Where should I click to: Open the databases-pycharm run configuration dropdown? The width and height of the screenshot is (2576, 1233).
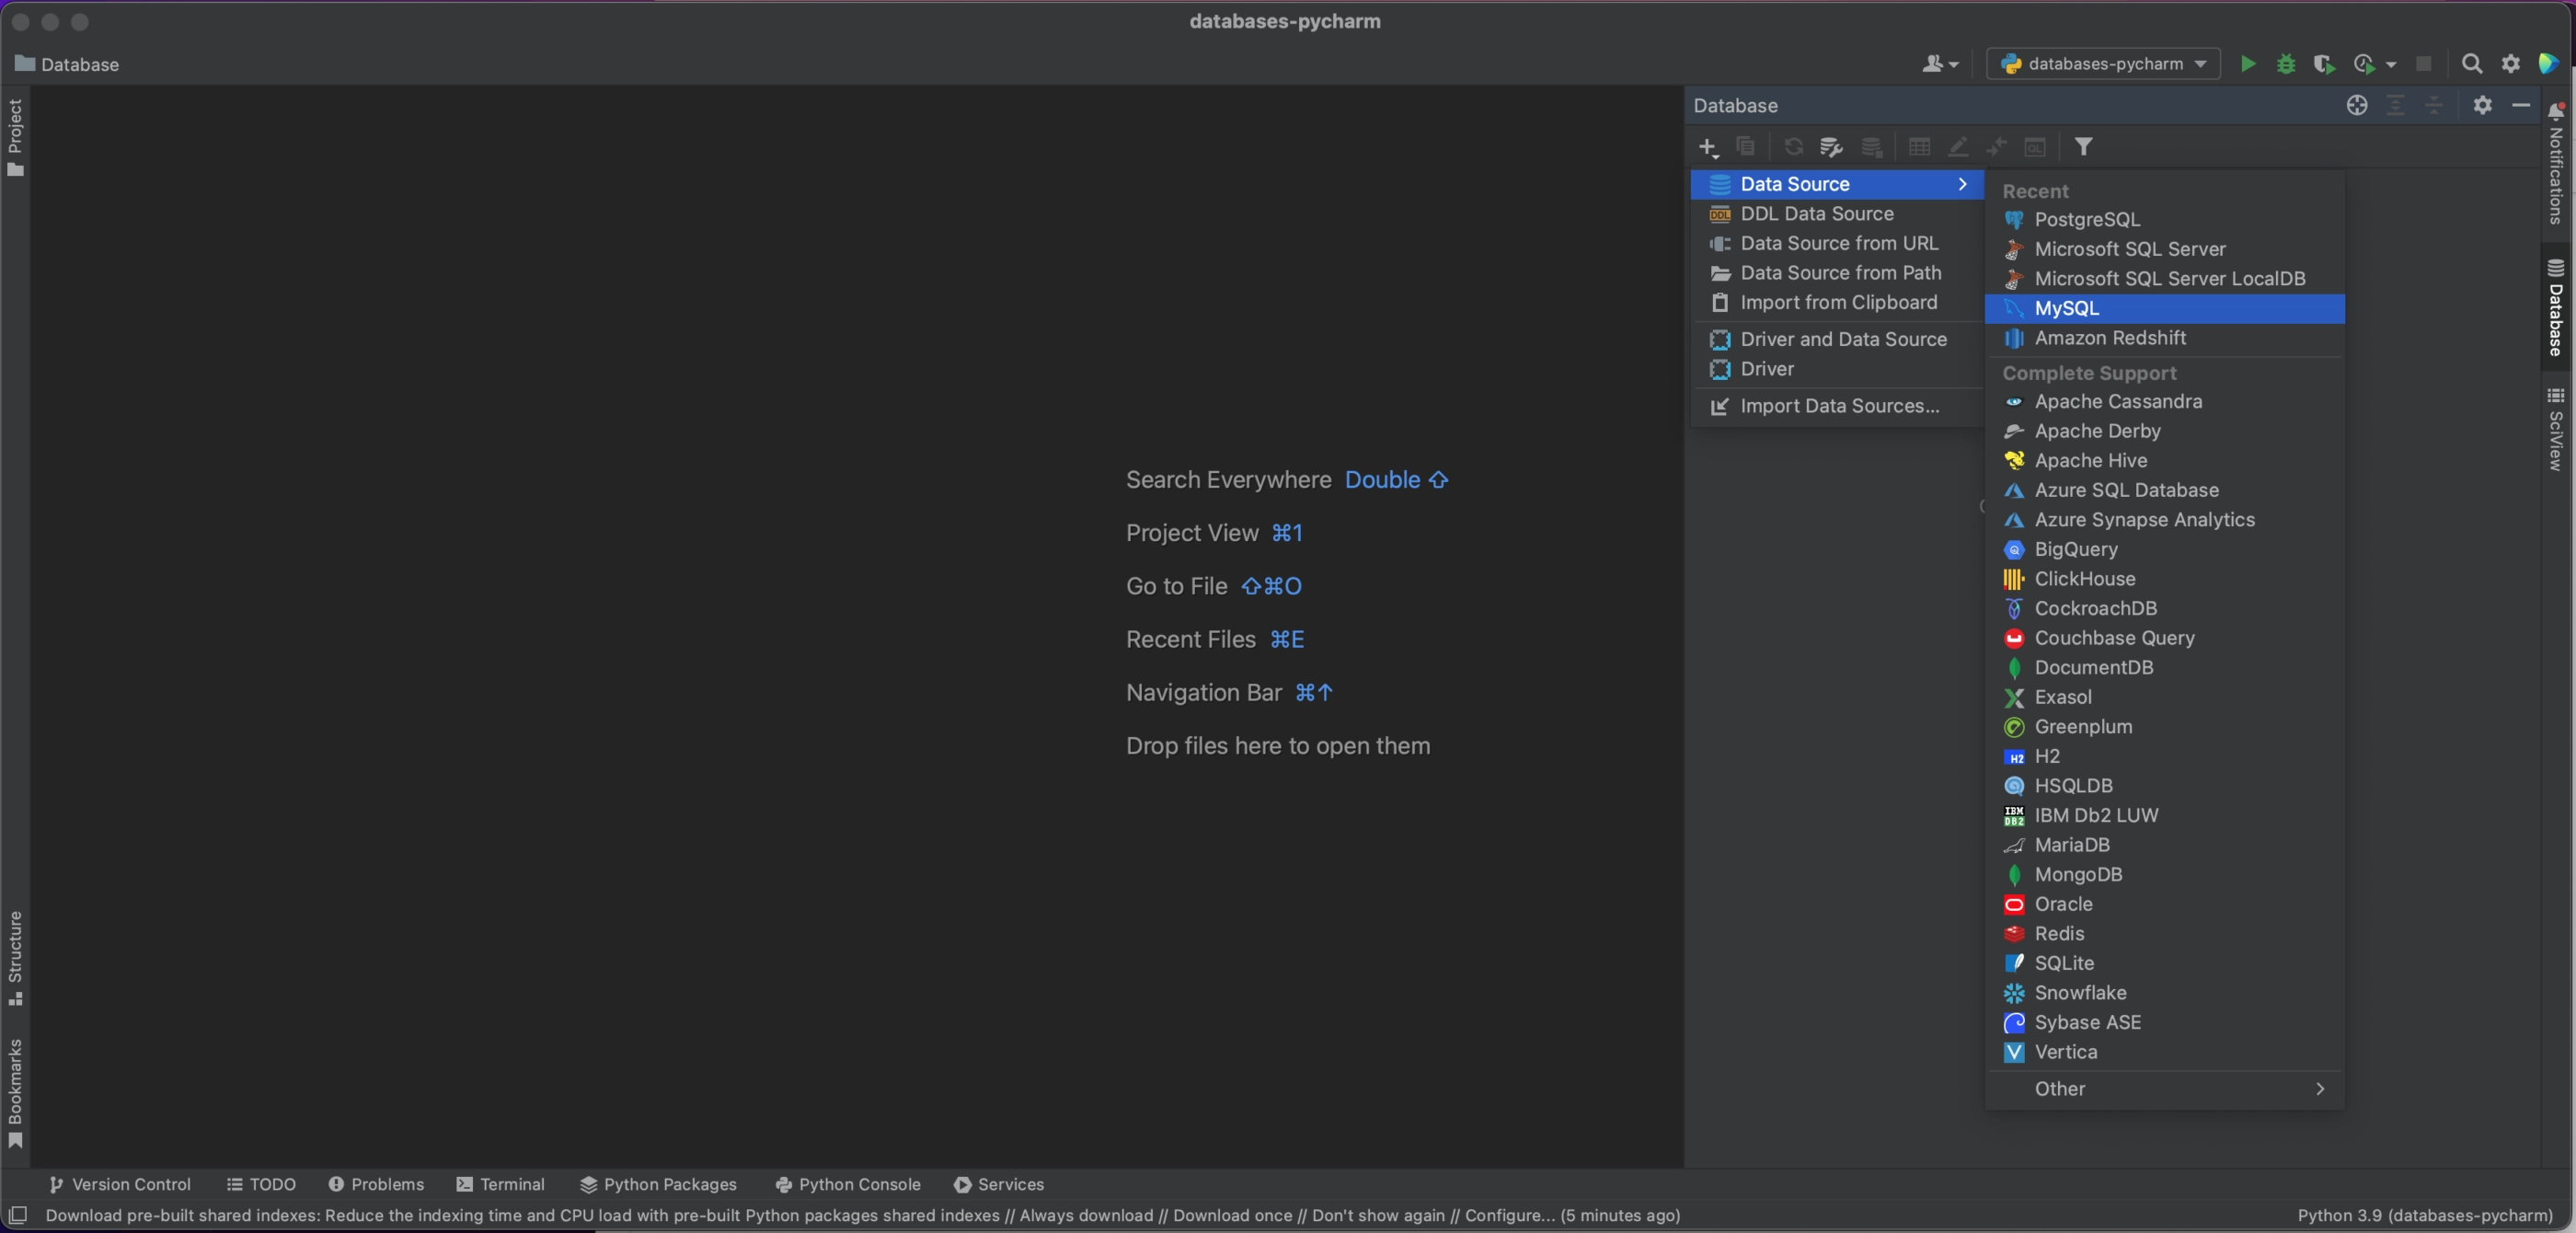(x=2103, y=64)
